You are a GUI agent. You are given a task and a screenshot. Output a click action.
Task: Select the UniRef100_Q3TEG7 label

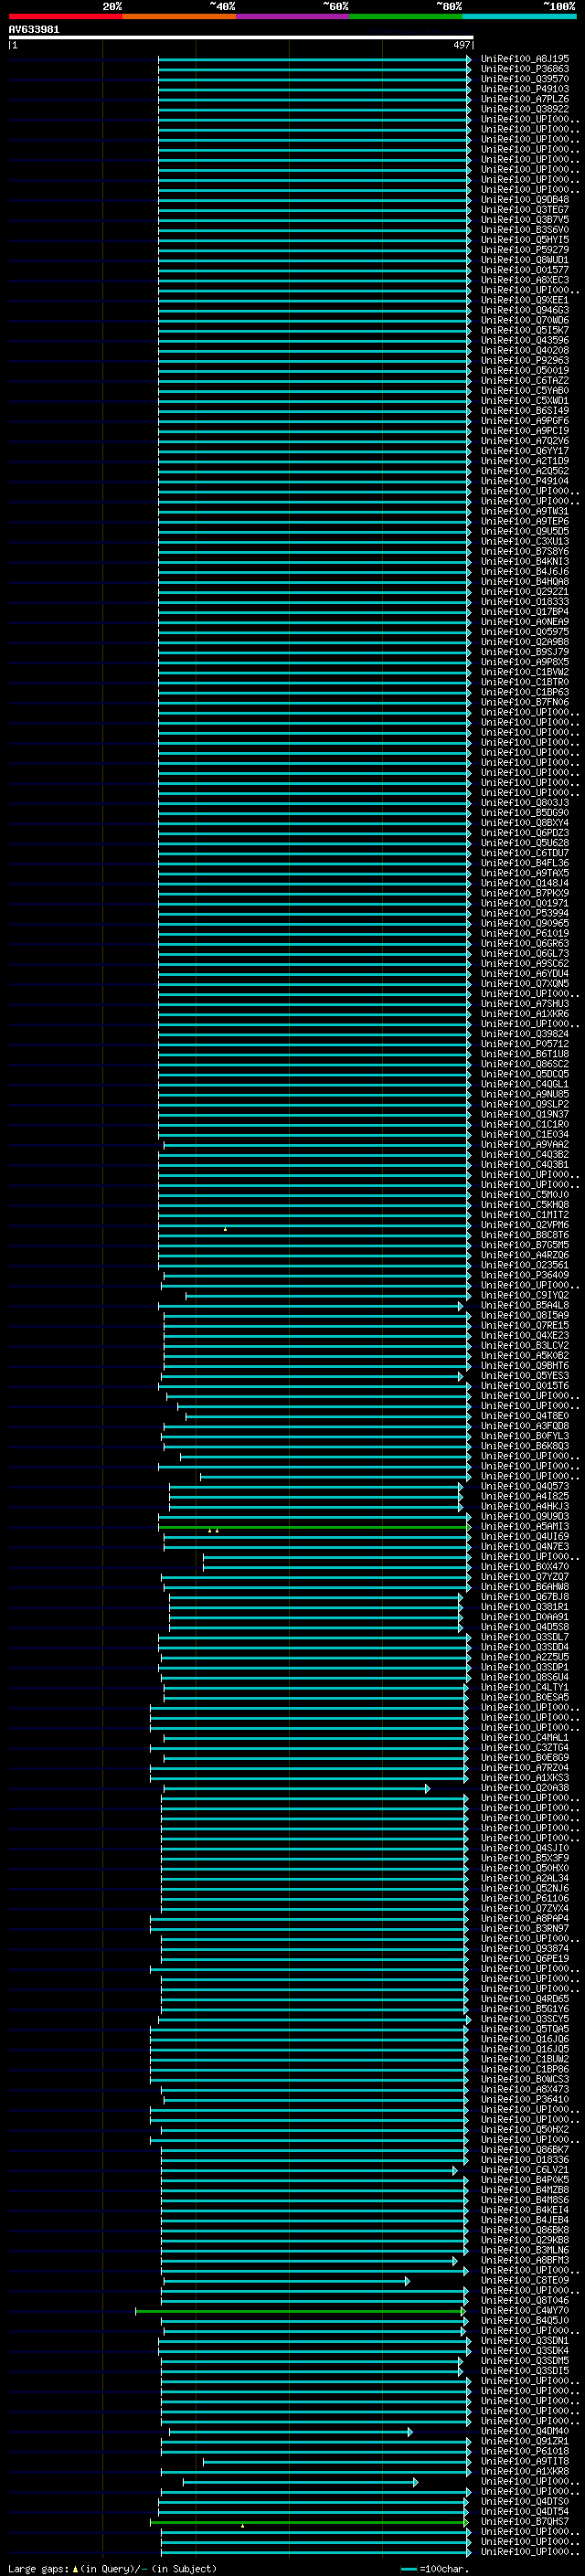pos(524,209)
